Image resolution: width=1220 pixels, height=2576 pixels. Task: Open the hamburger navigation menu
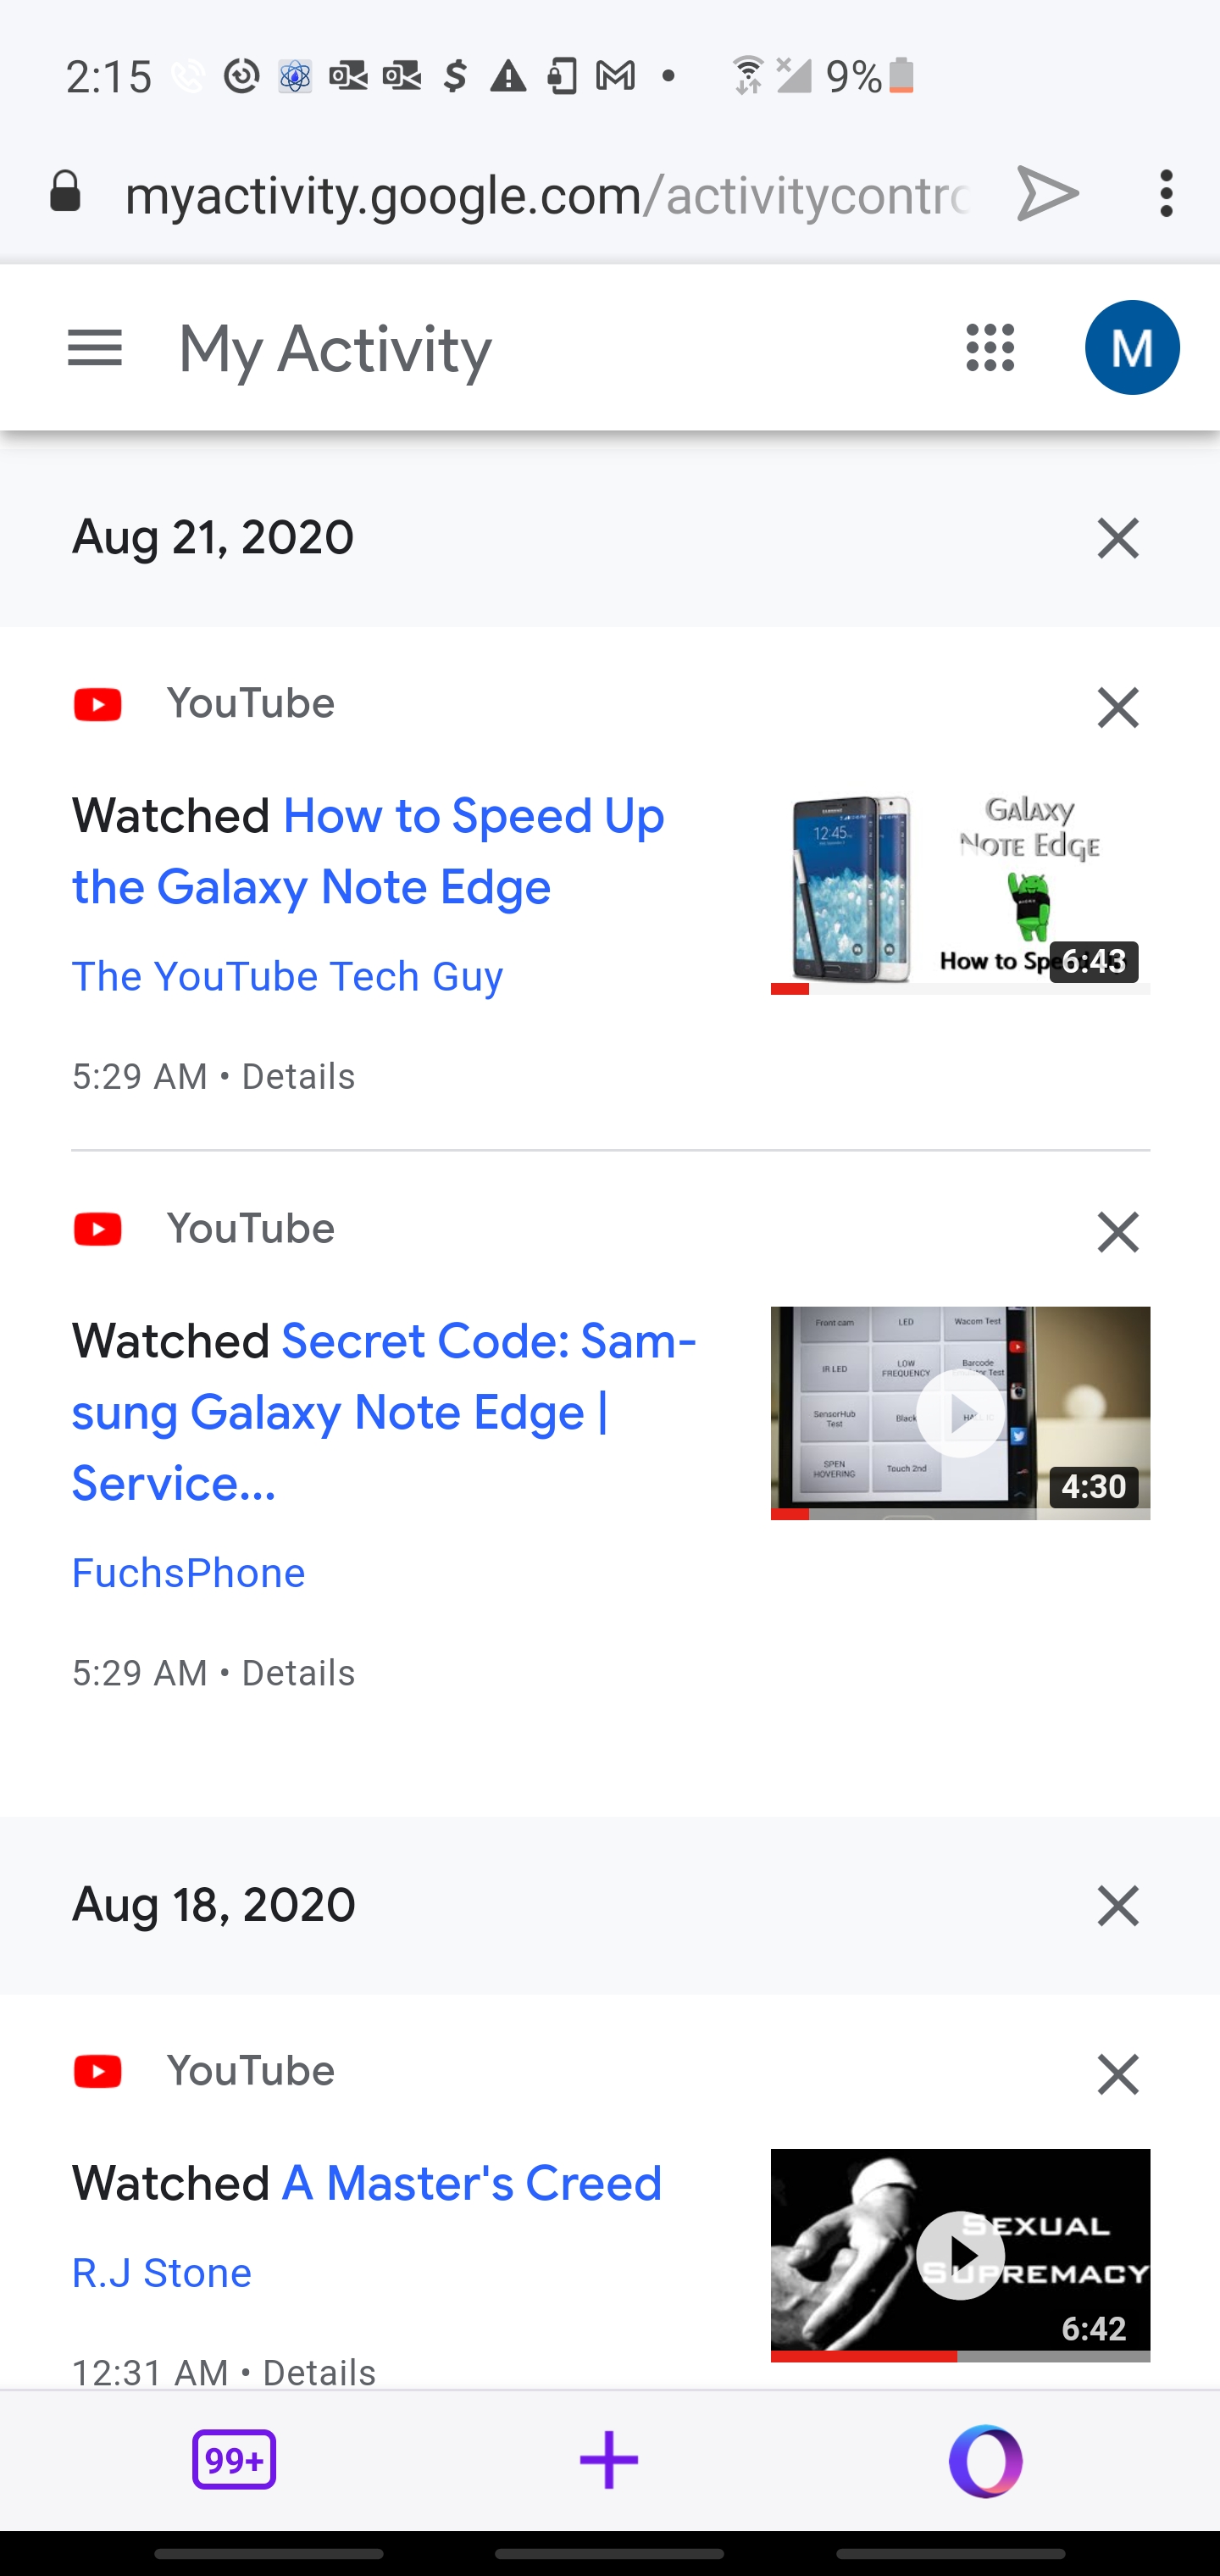(x=95, y=348)
